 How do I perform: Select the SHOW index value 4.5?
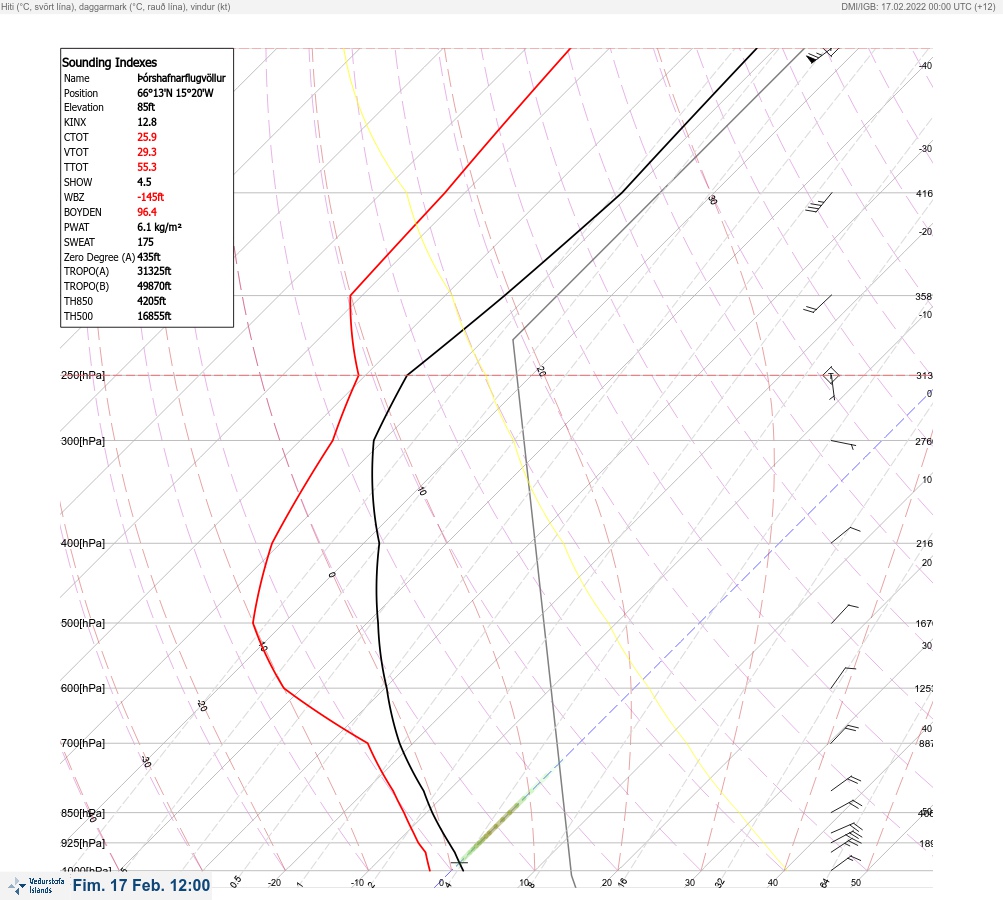[144, 182]
